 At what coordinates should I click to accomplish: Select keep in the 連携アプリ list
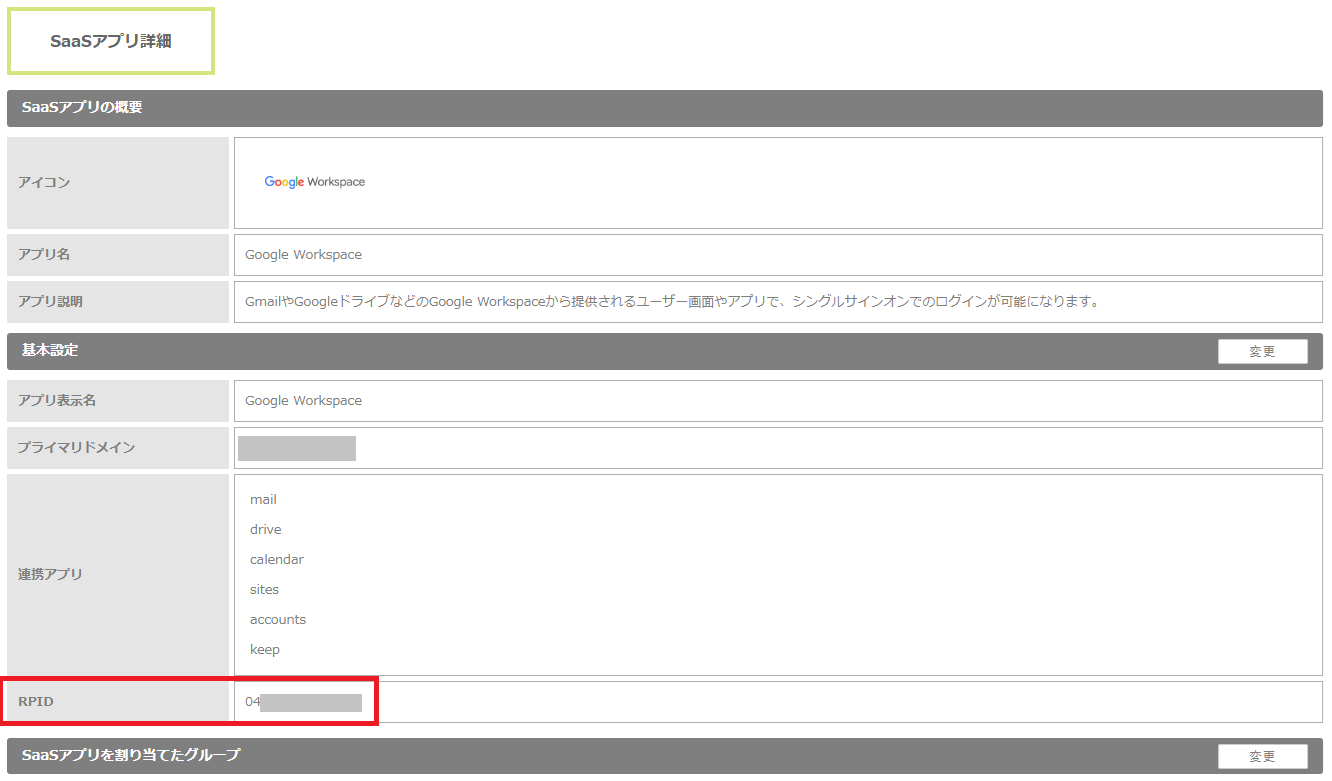click(265, 649)
